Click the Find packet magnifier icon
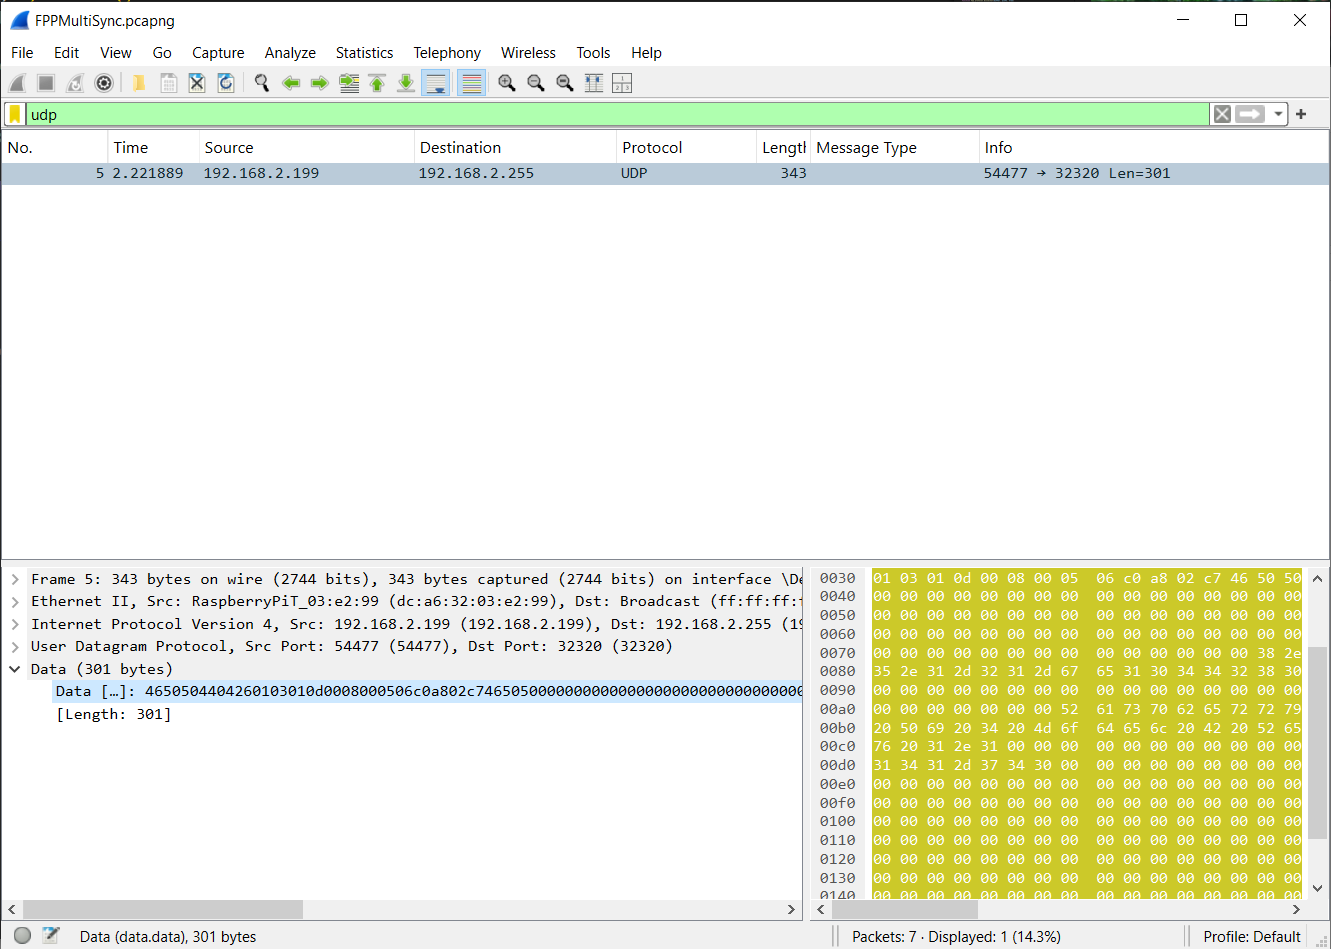This screenshot has width=1331, height=949. coord(262,83)
